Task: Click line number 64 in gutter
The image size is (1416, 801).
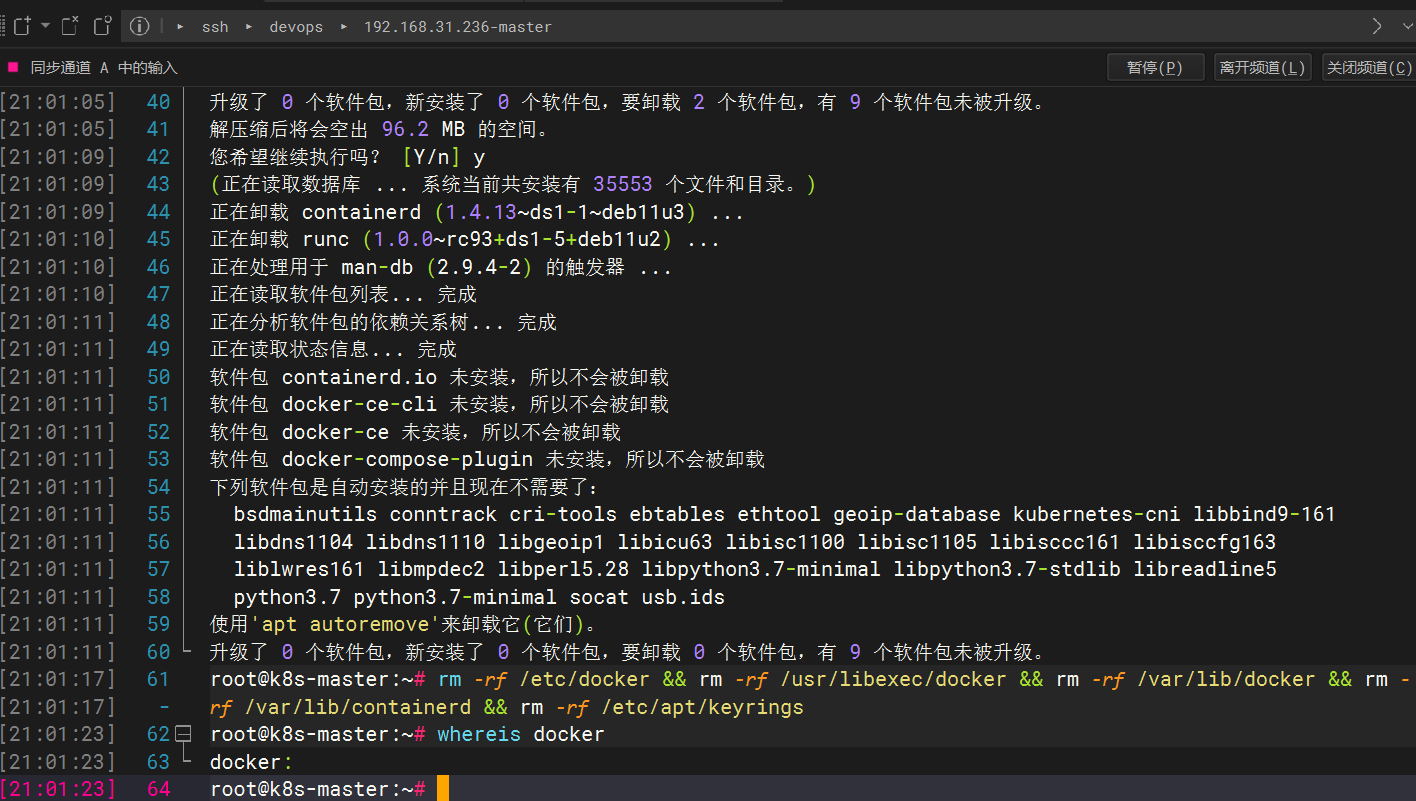Action: (x=158, y=789)
